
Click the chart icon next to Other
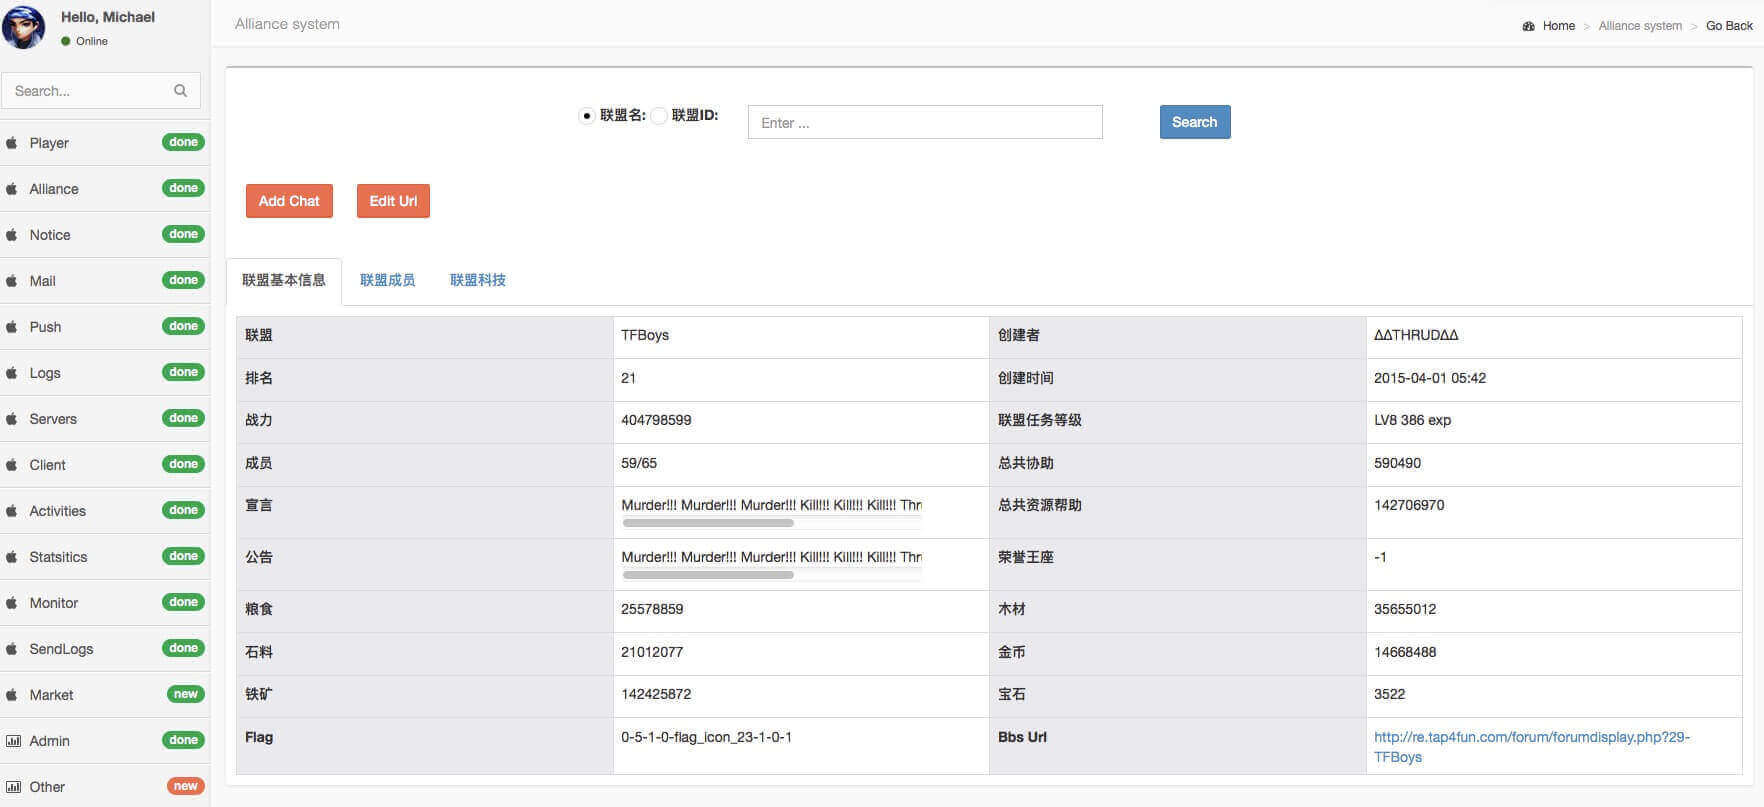(x=13, y=787)
